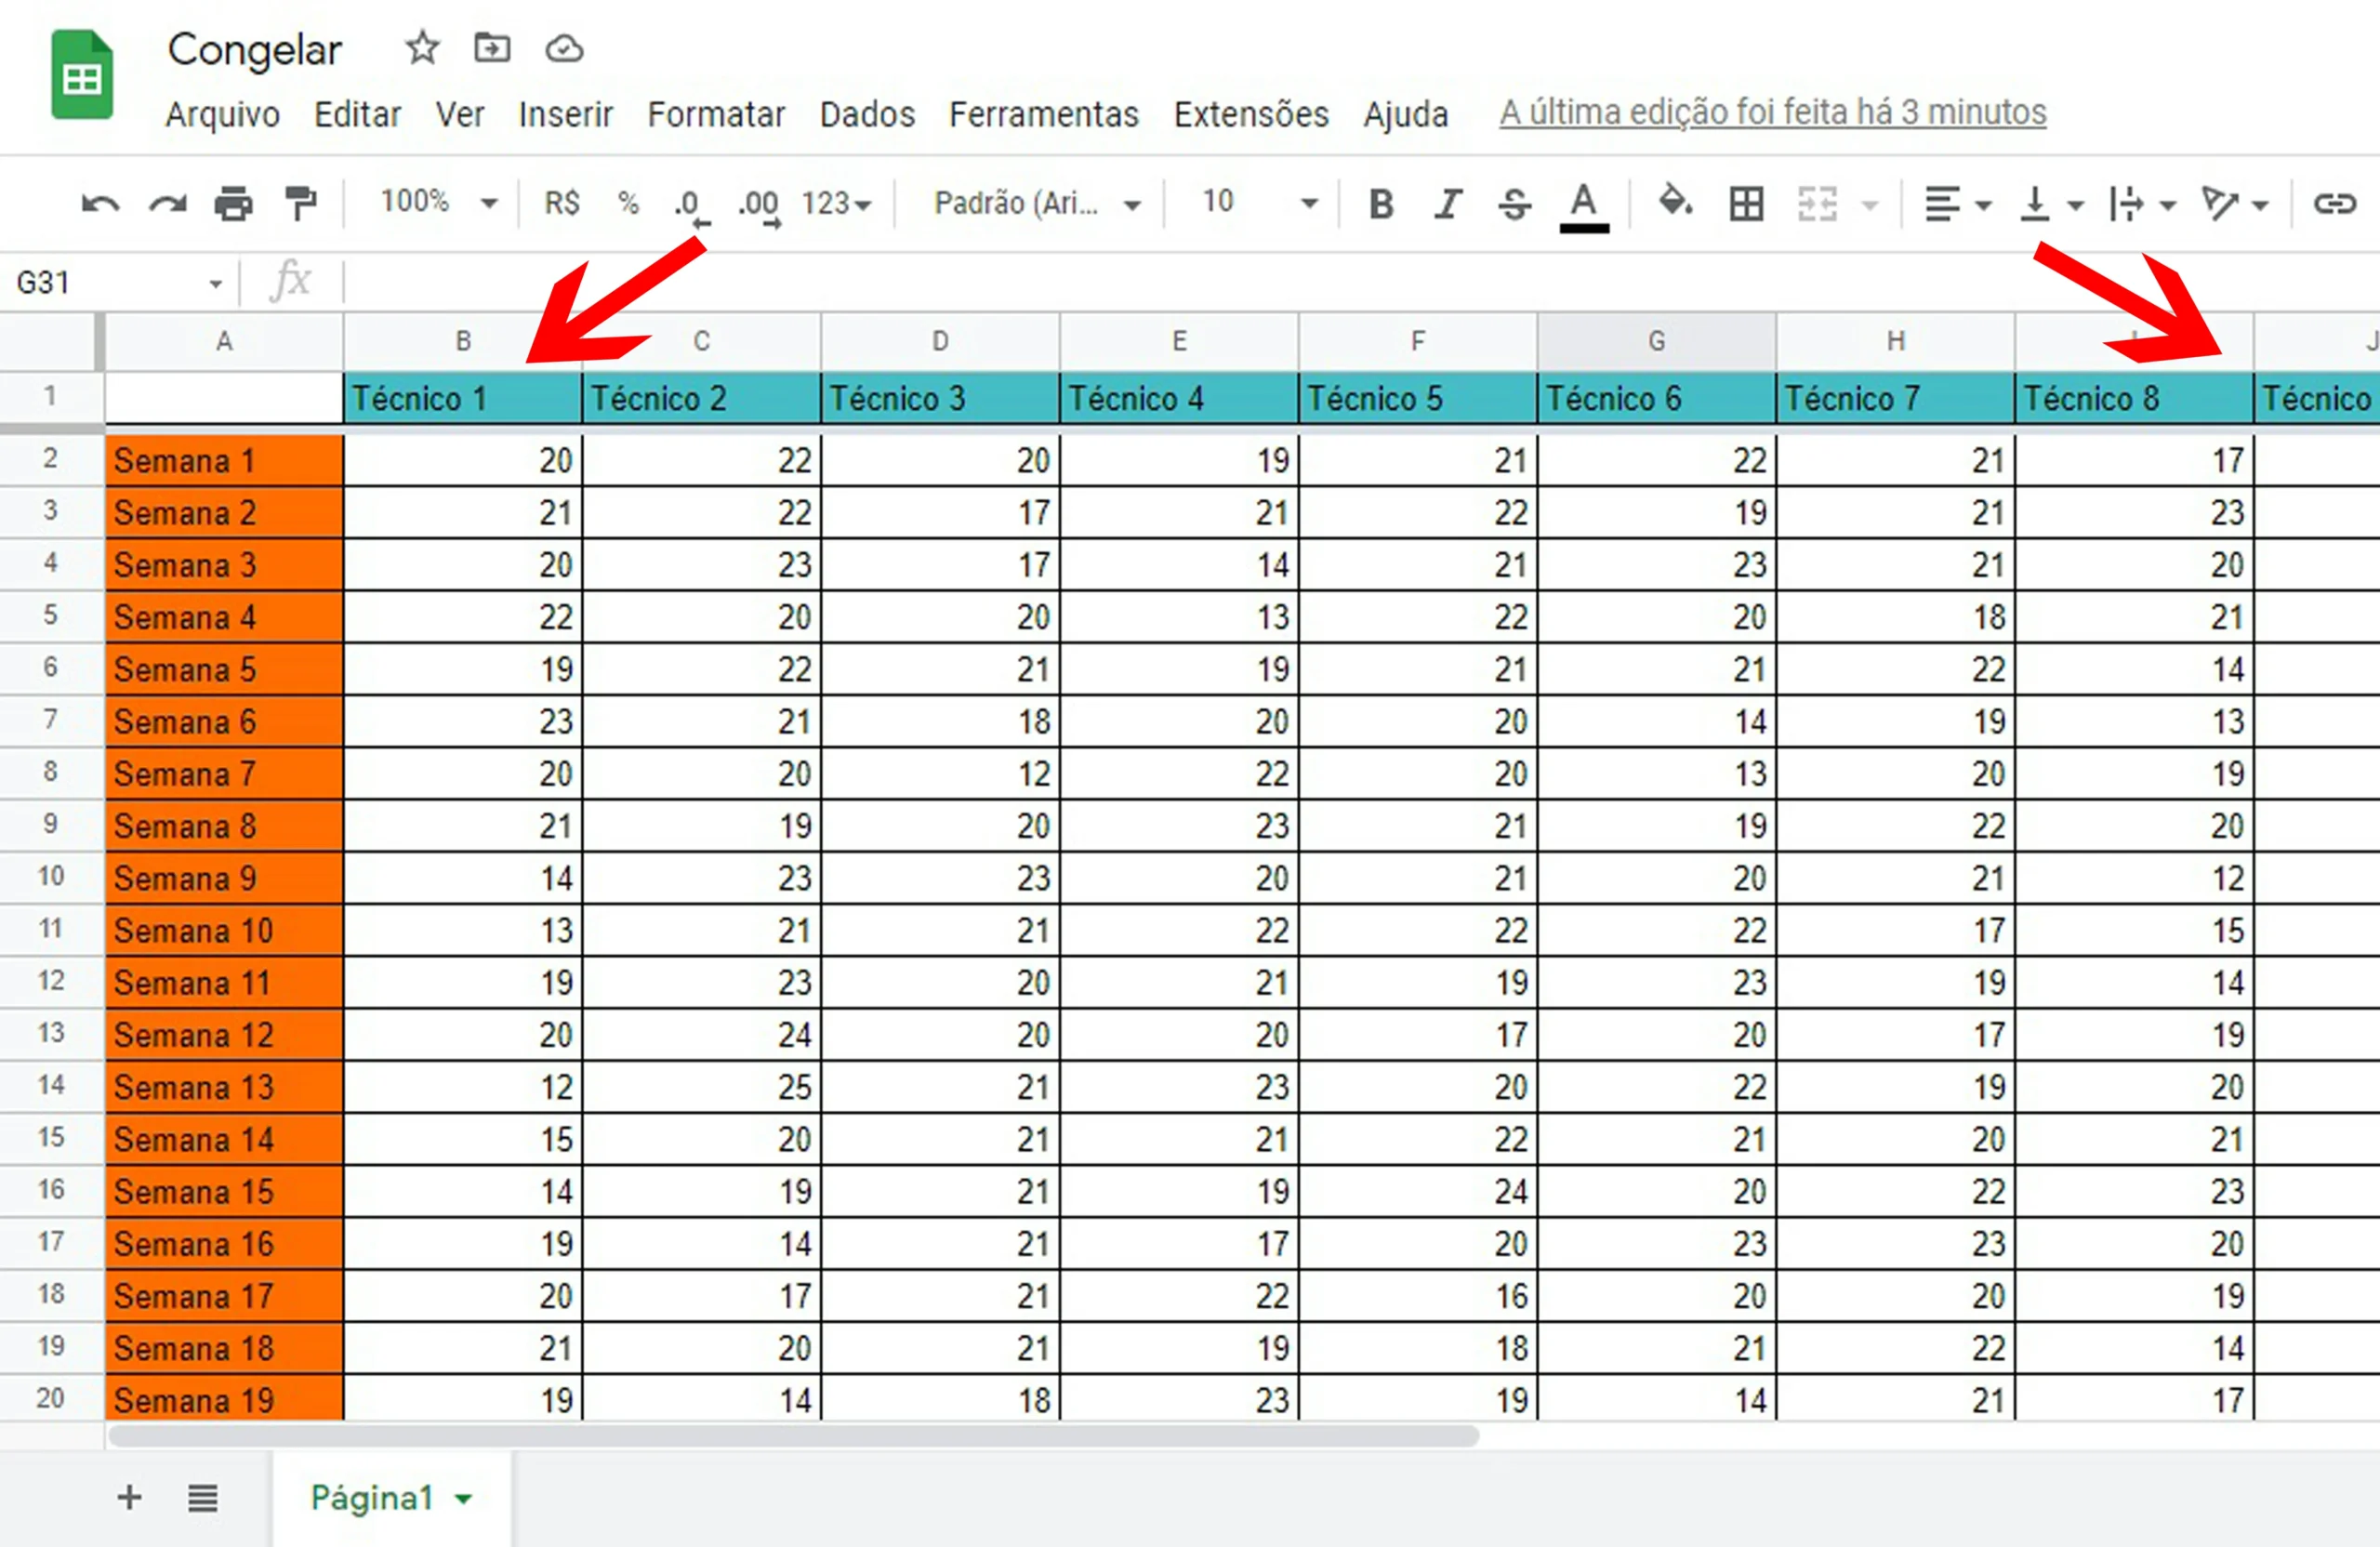Click the document title Congelar

coord(255,50)
